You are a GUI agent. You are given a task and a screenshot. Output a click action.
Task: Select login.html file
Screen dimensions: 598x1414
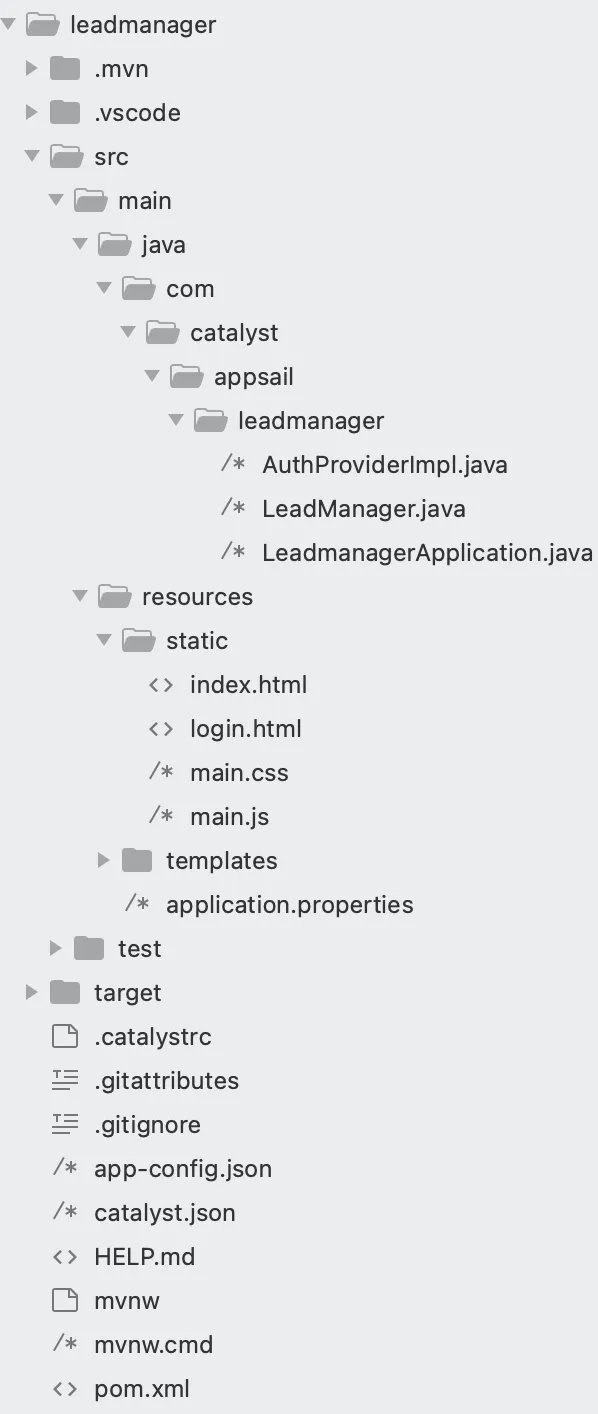(x=246, y=729)
